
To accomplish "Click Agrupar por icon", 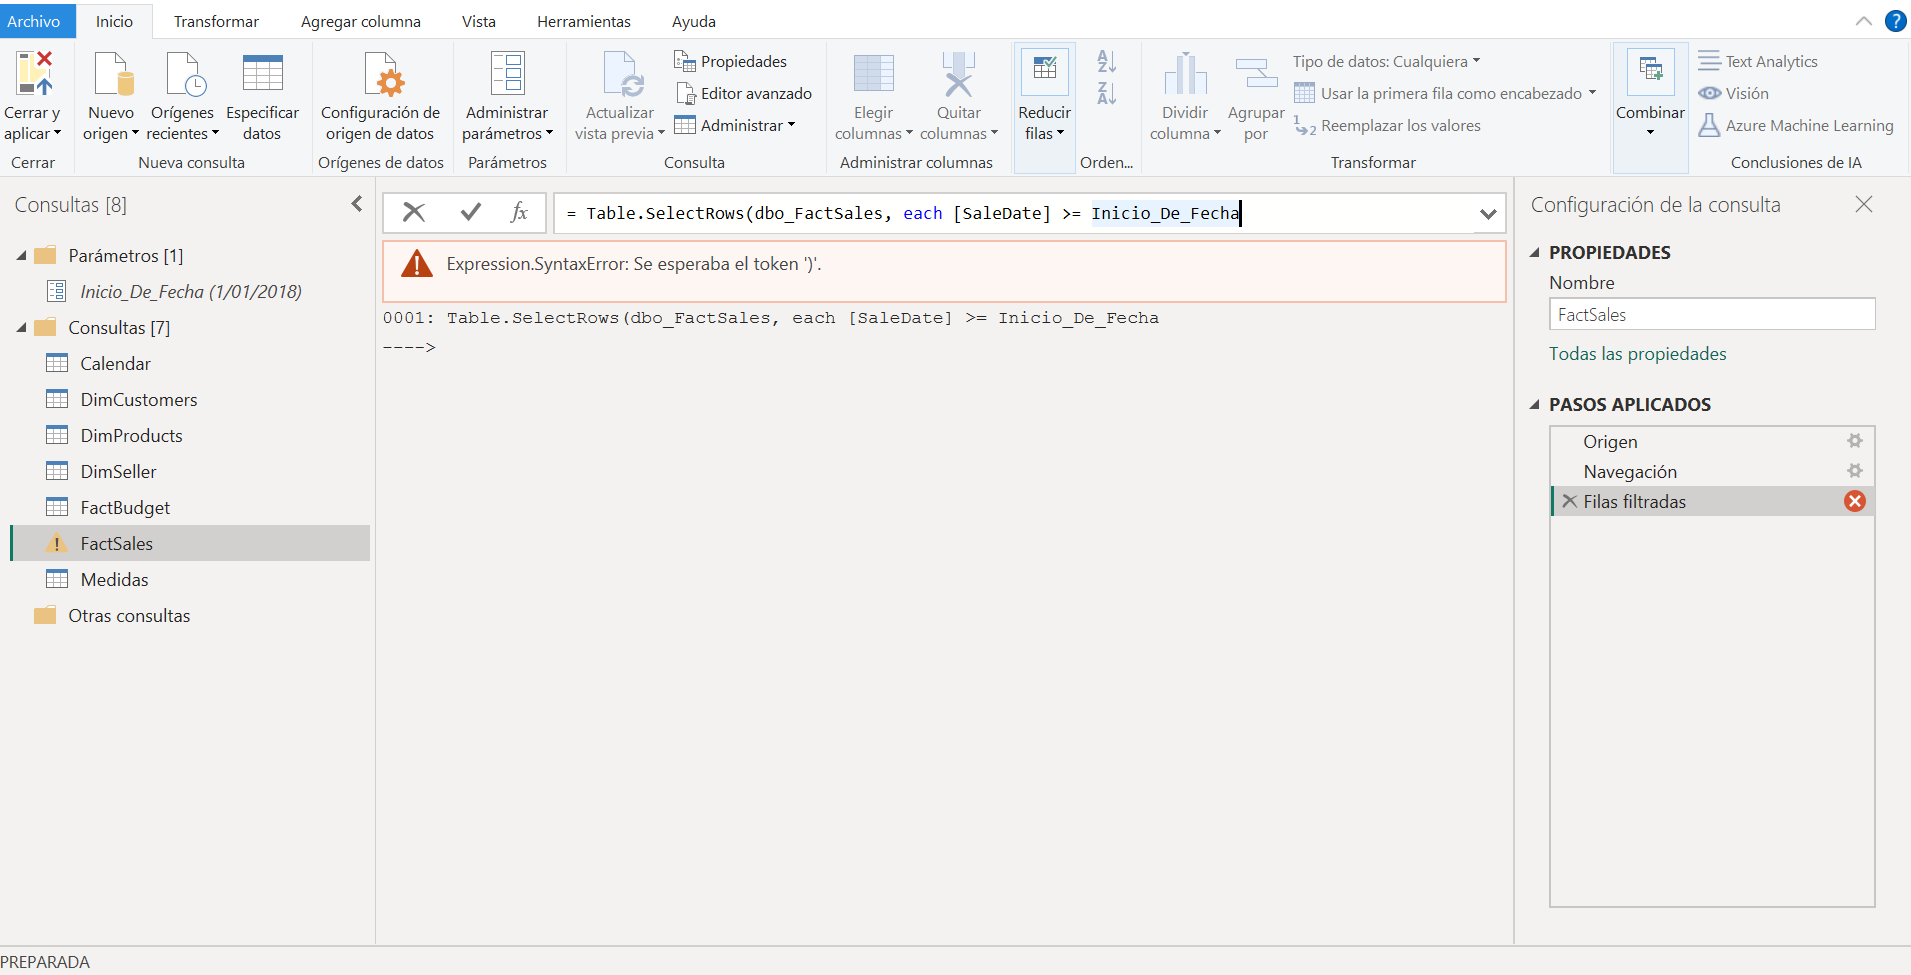I will [1256, 75].
